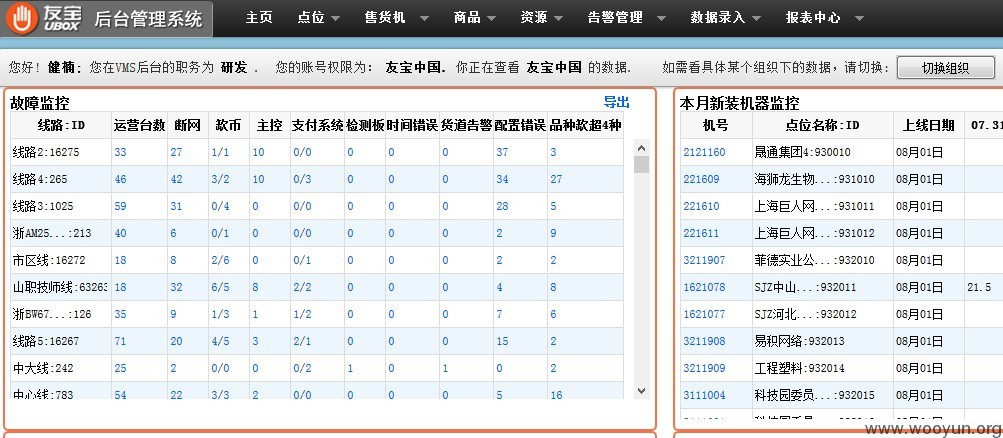Open machine number 3211907

[x=704, y=260]
